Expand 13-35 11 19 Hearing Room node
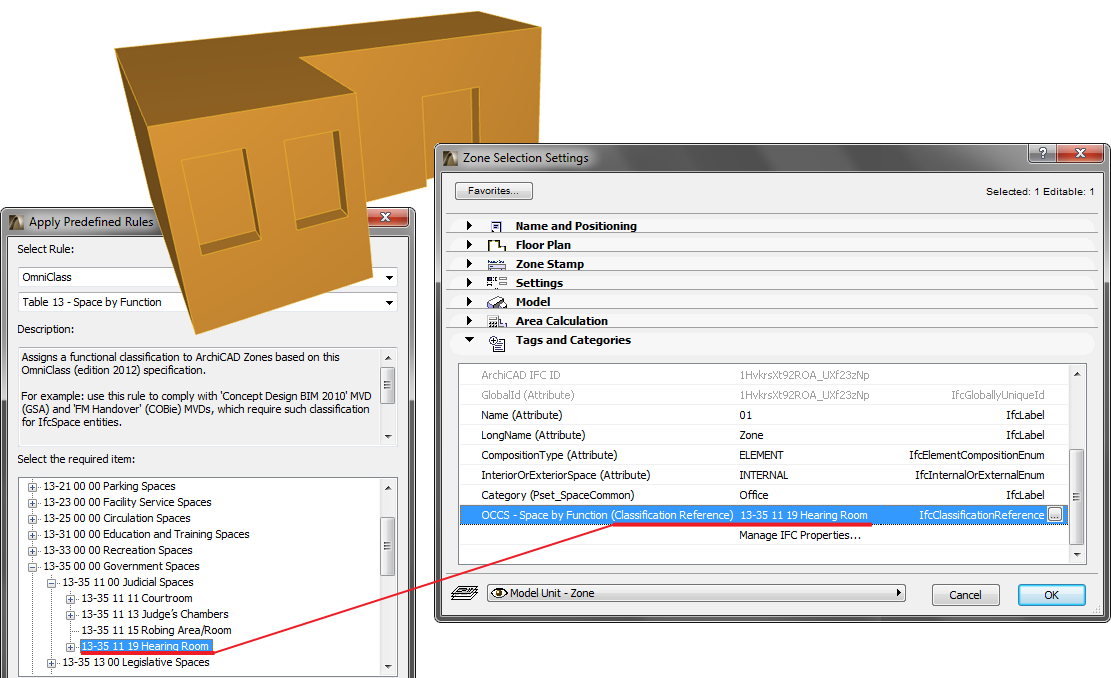 coord(70,647)
